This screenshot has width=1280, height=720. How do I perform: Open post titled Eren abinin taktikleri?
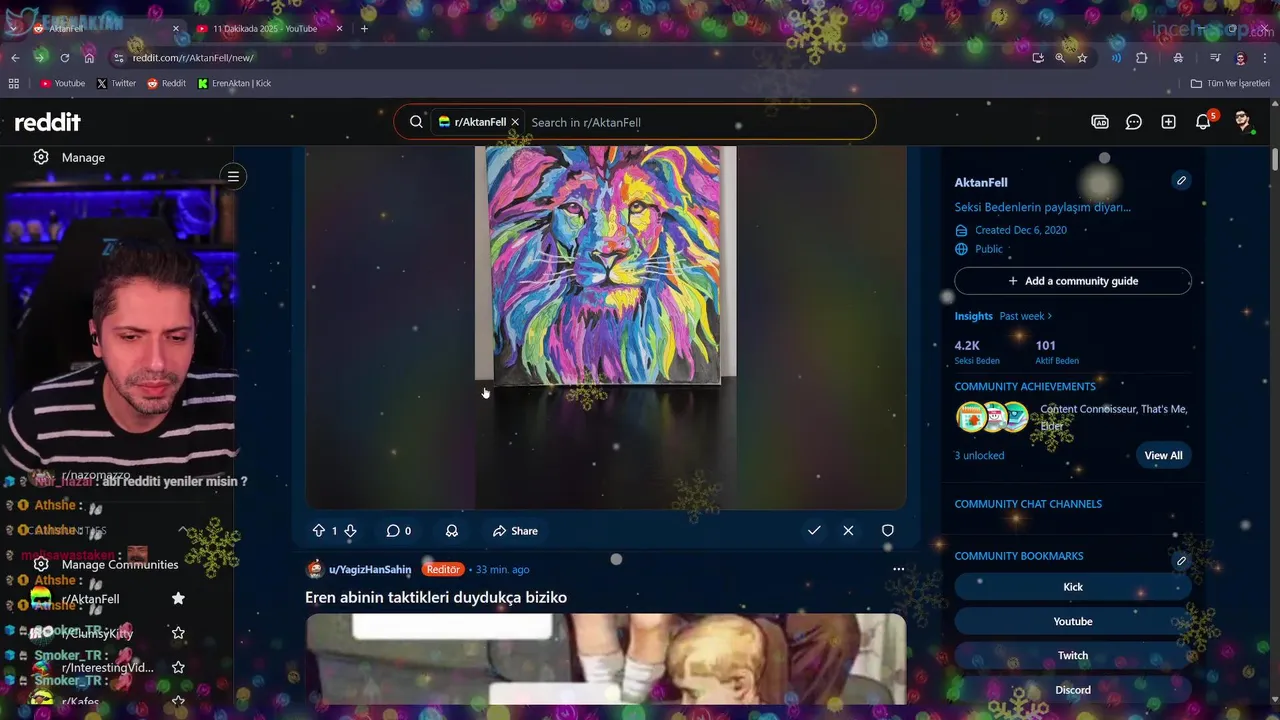[436, 597]
